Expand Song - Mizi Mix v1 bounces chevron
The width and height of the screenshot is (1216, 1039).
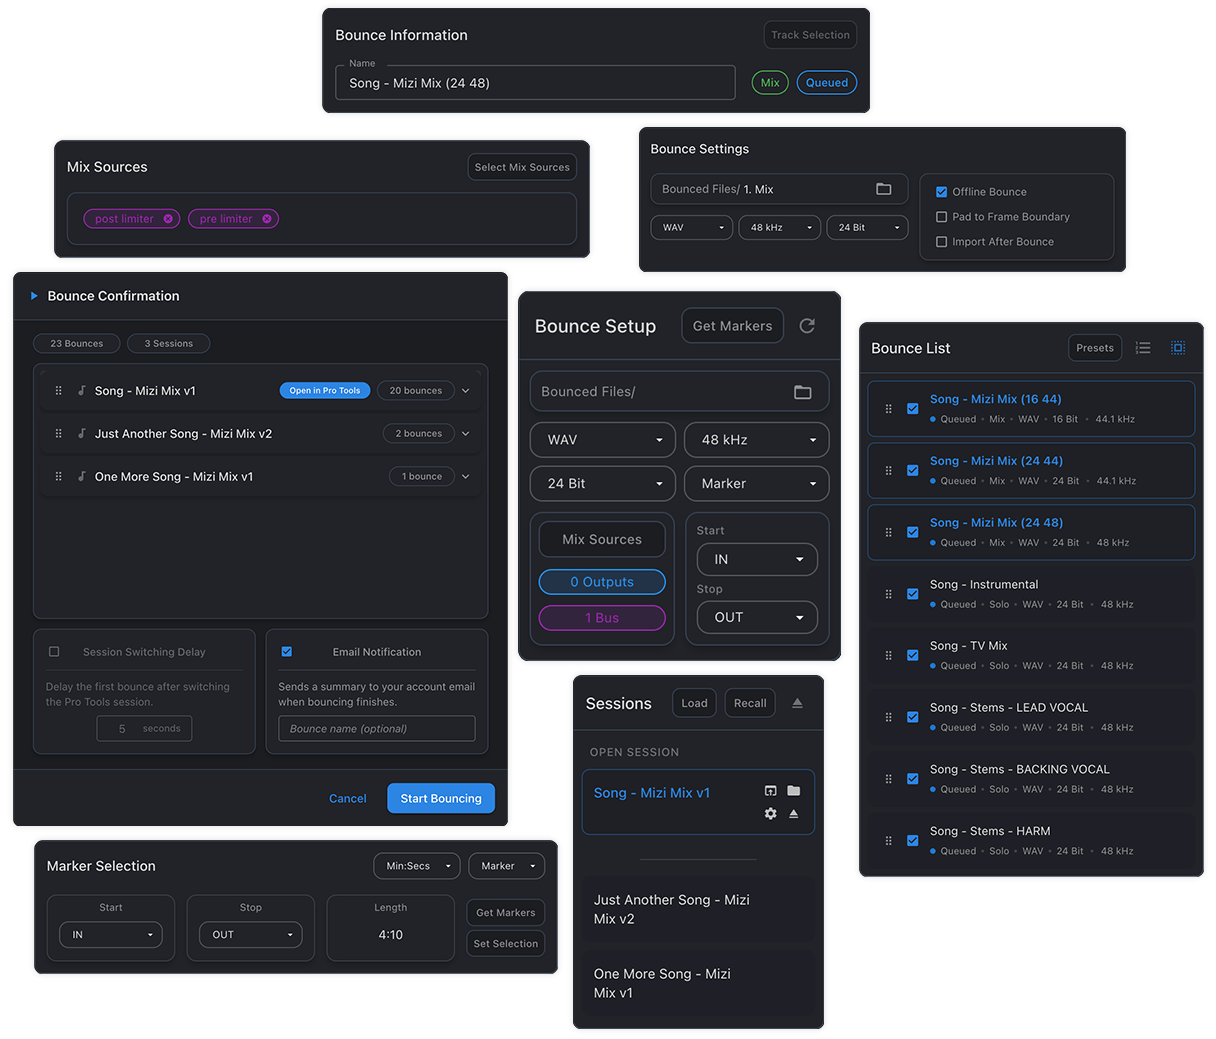coord(466,391)
